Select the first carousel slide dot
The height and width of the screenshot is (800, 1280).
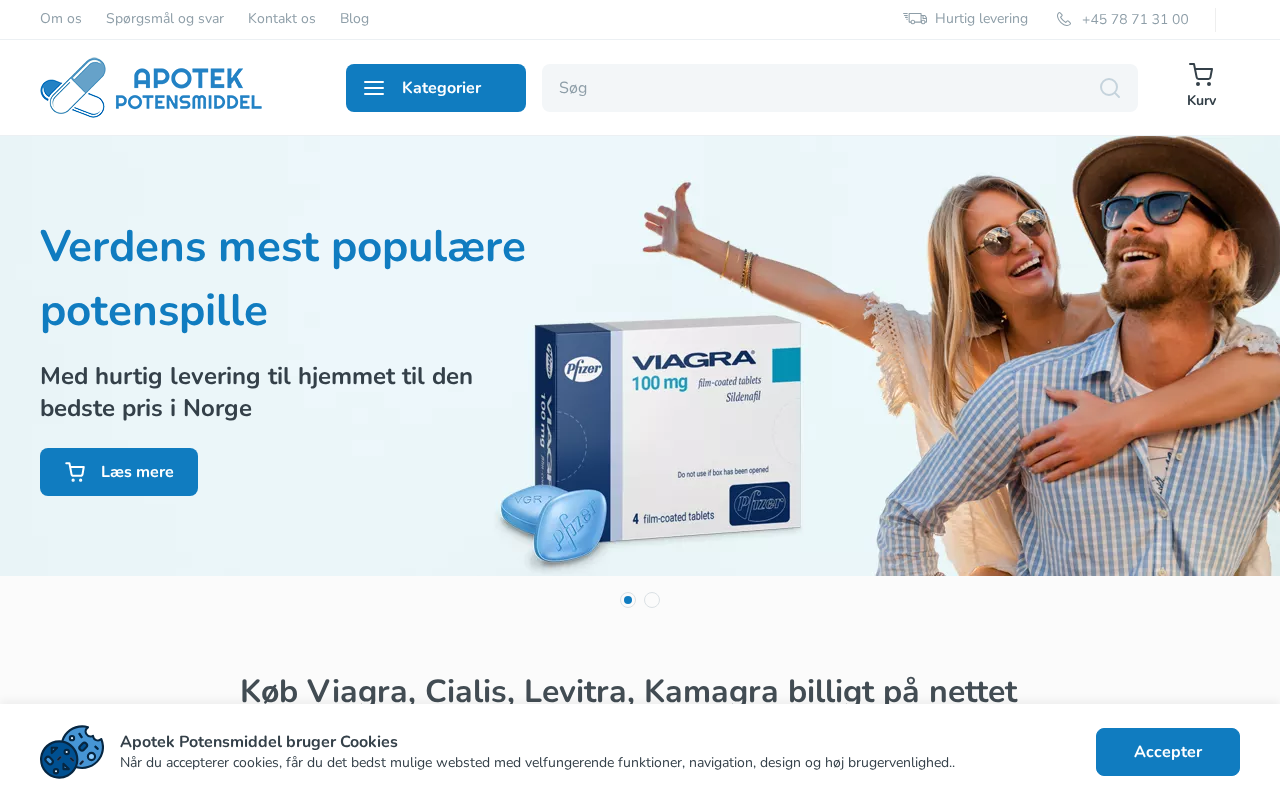[x=628, y=600]
